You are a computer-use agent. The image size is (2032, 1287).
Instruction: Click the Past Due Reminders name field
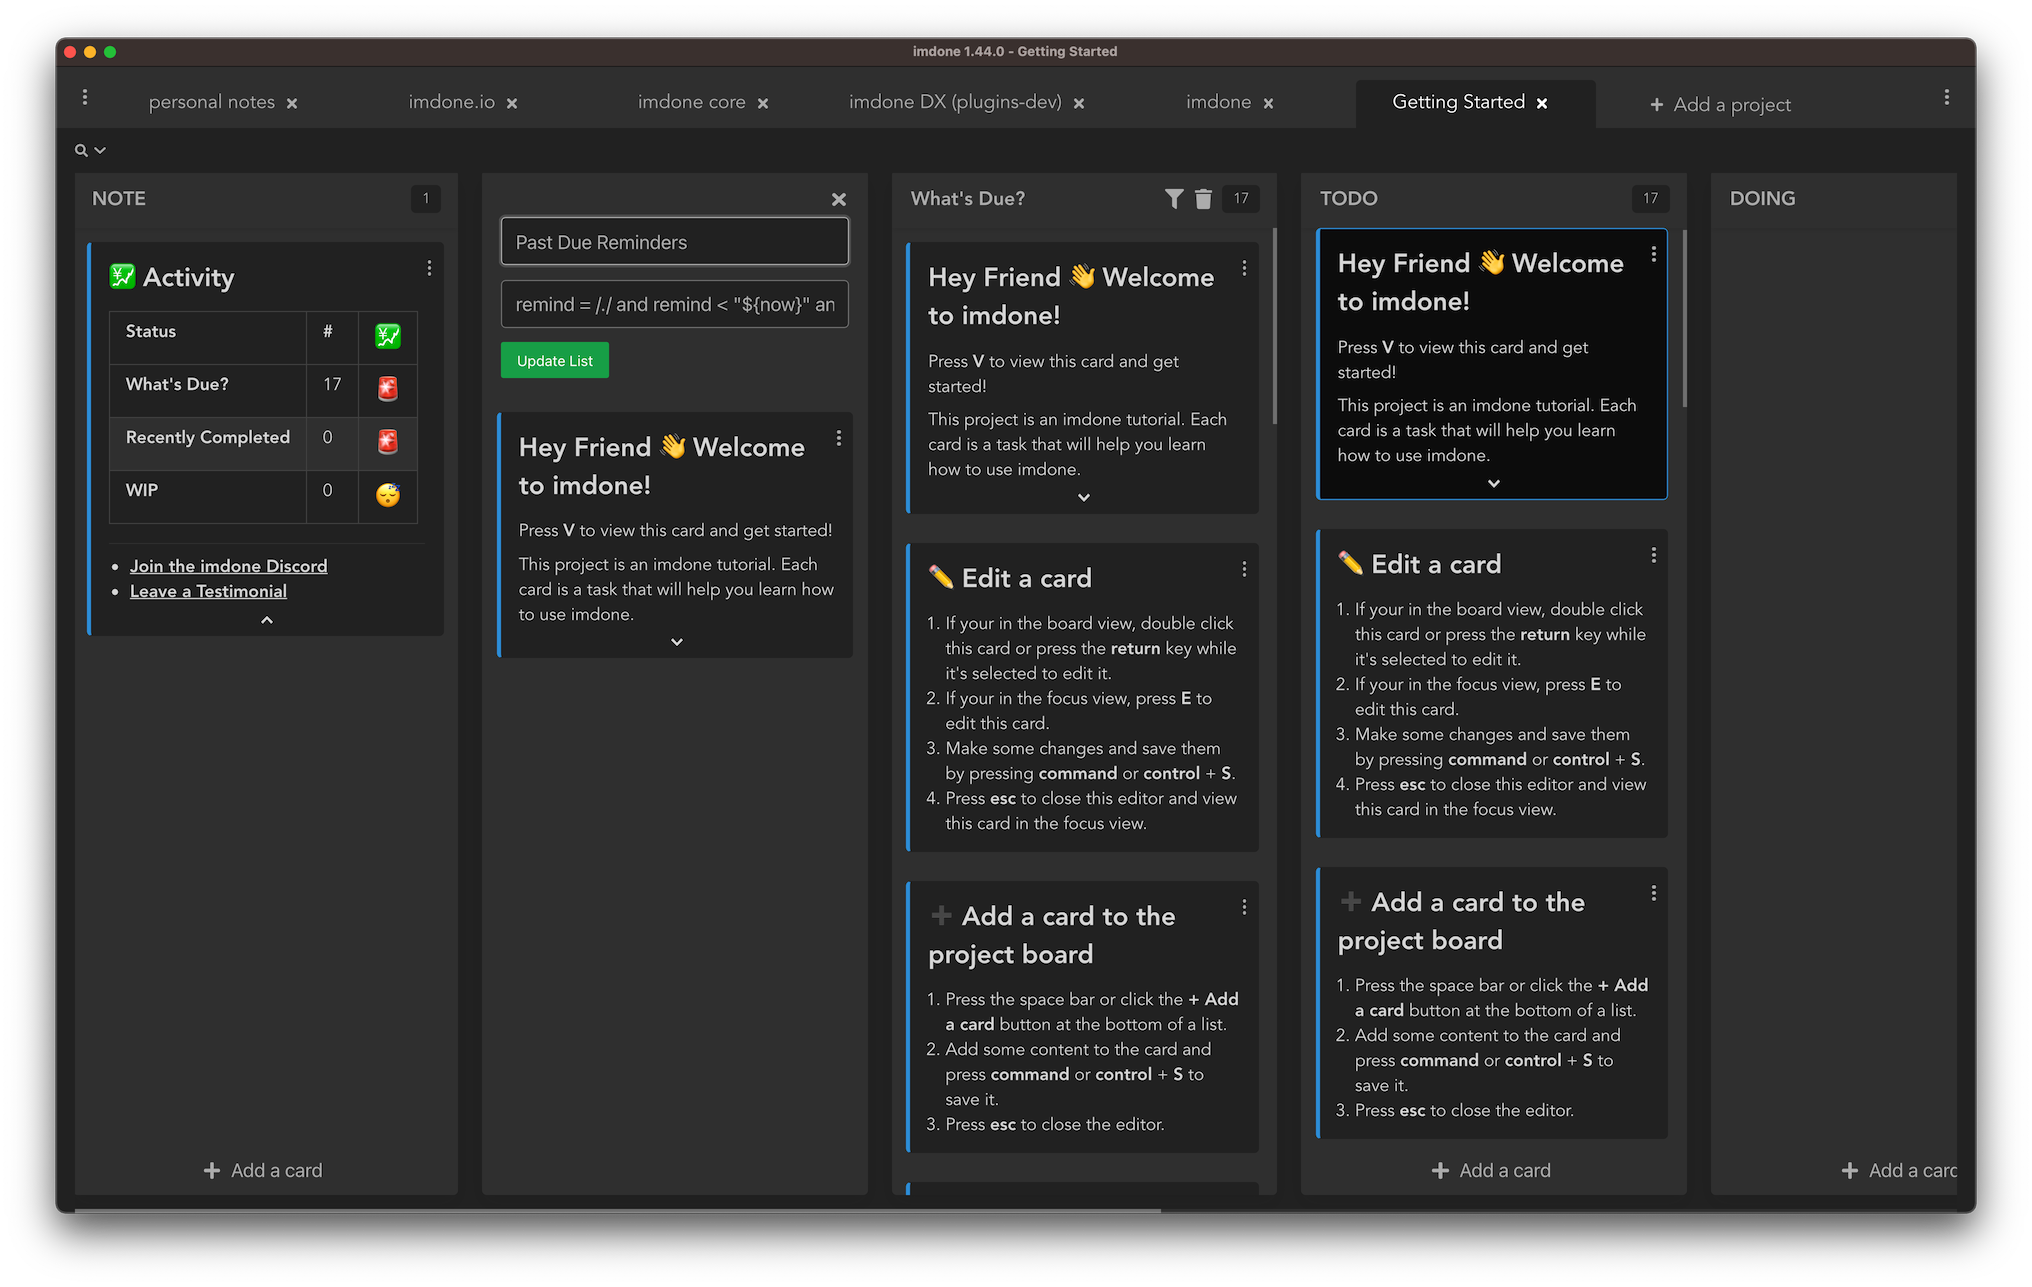[675, 242]
